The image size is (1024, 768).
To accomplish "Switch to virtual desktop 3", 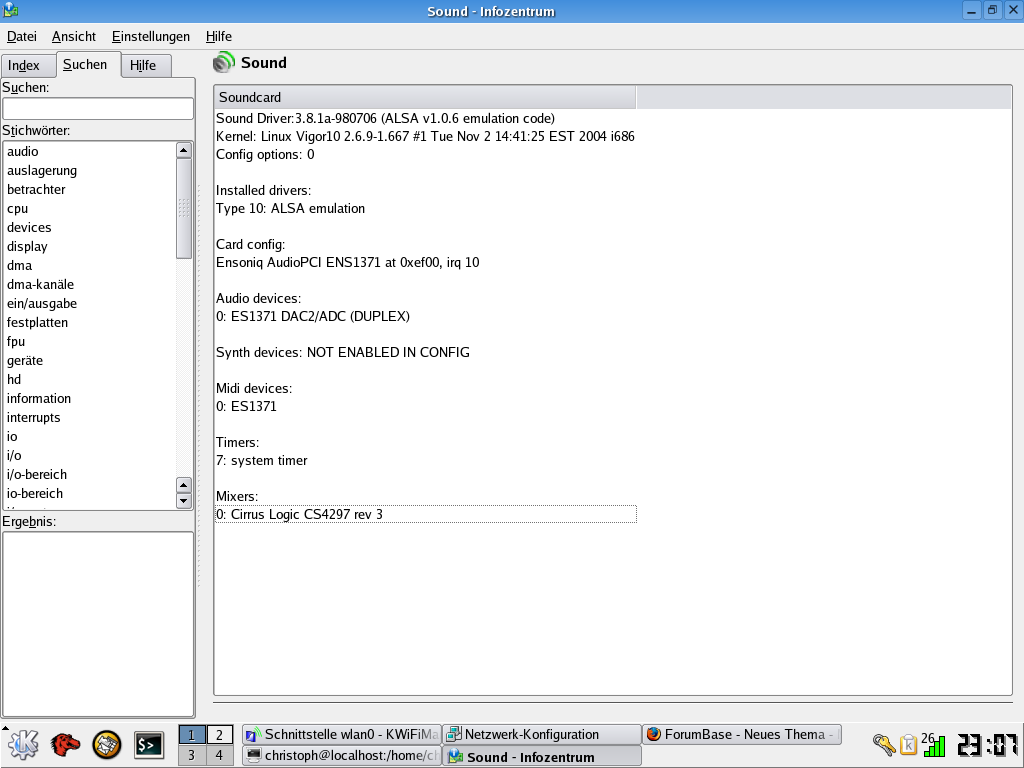I will tap(191, 756).
